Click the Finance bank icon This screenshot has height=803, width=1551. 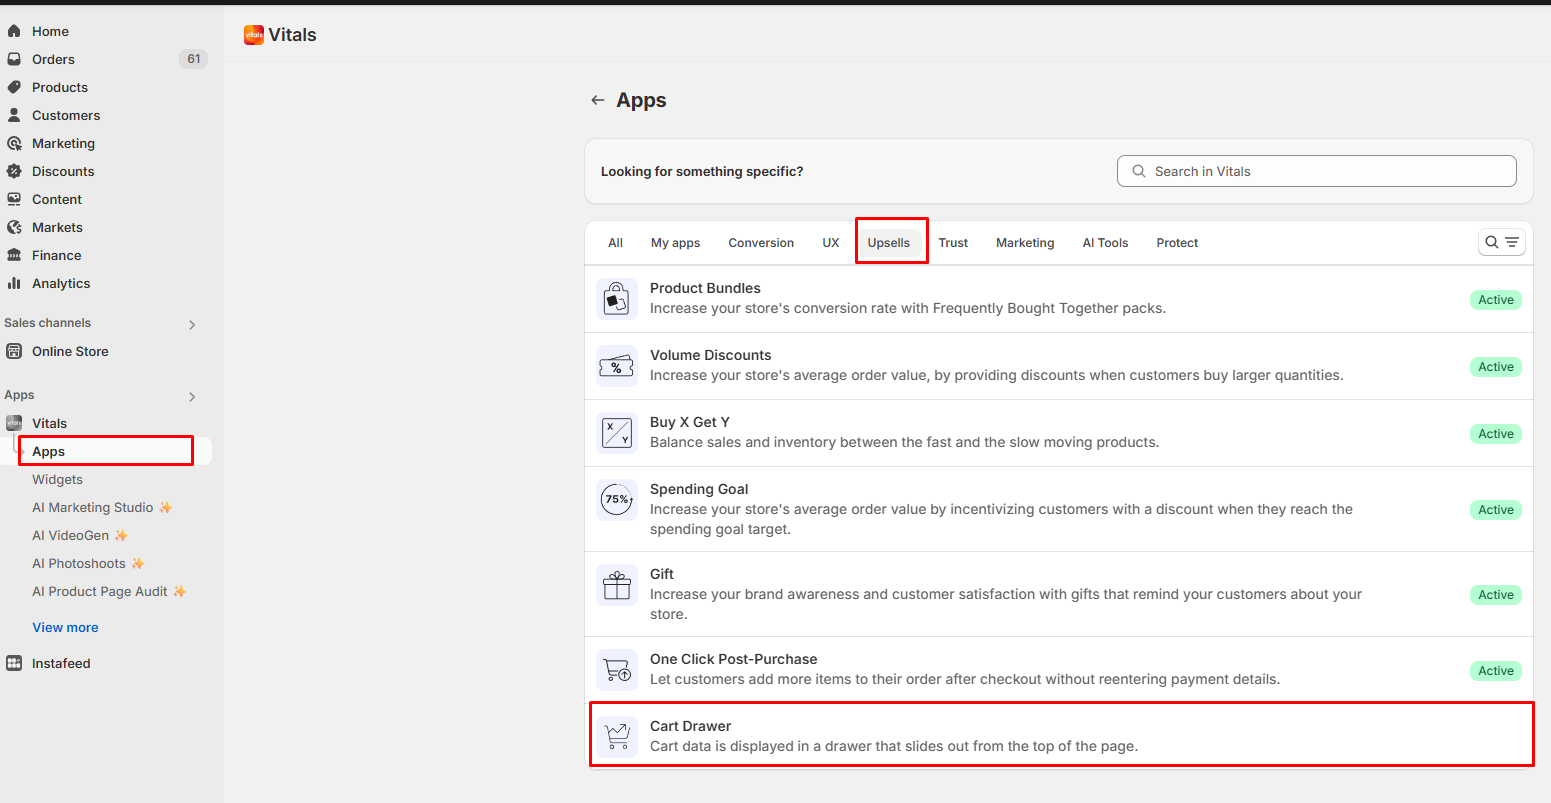click(x=14, y=255)
